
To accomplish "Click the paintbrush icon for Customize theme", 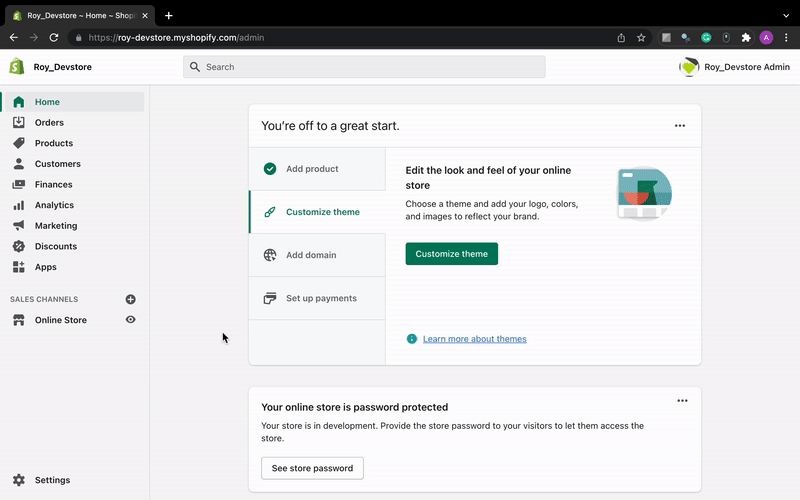I will pyautogui.click(x=270, y=212).
